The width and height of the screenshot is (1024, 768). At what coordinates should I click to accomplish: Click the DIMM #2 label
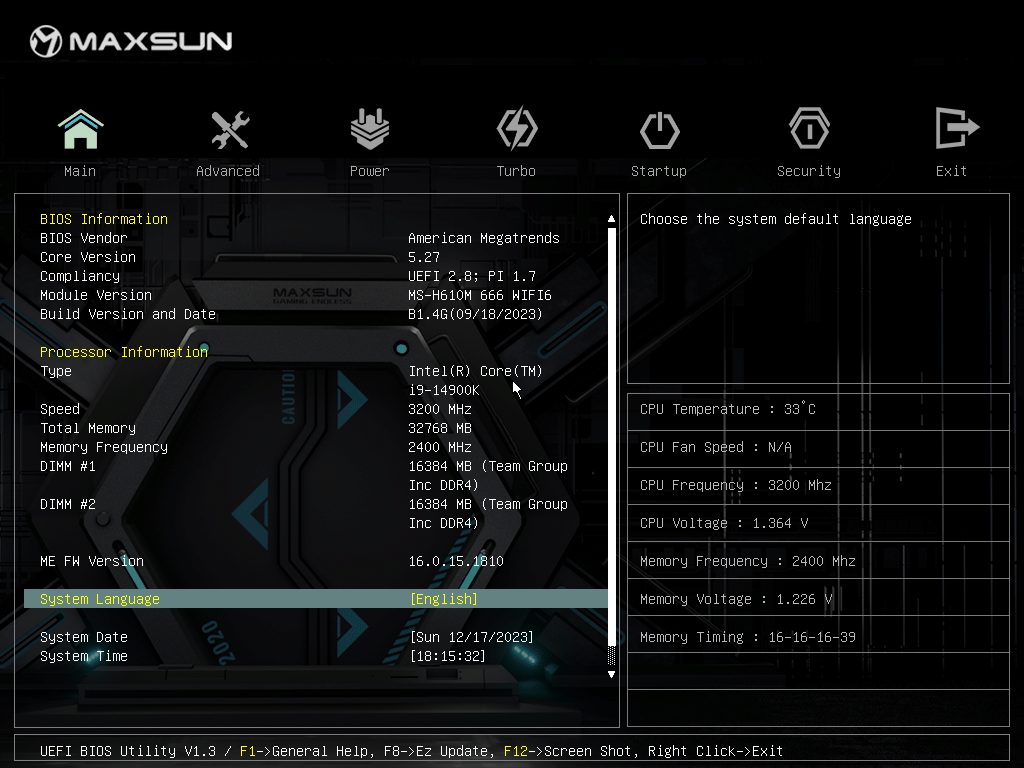pyautogui.click(x=68, y=504)
